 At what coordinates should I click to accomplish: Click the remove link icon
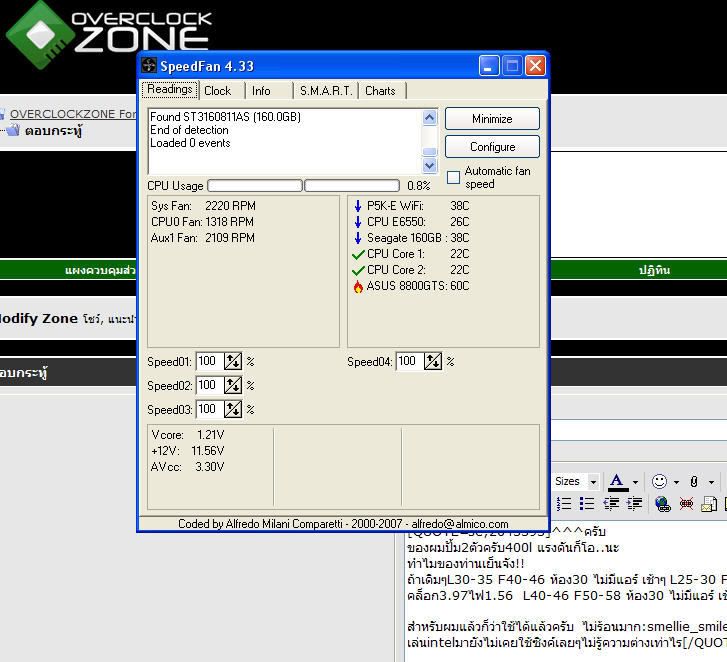tap(686, 504)
